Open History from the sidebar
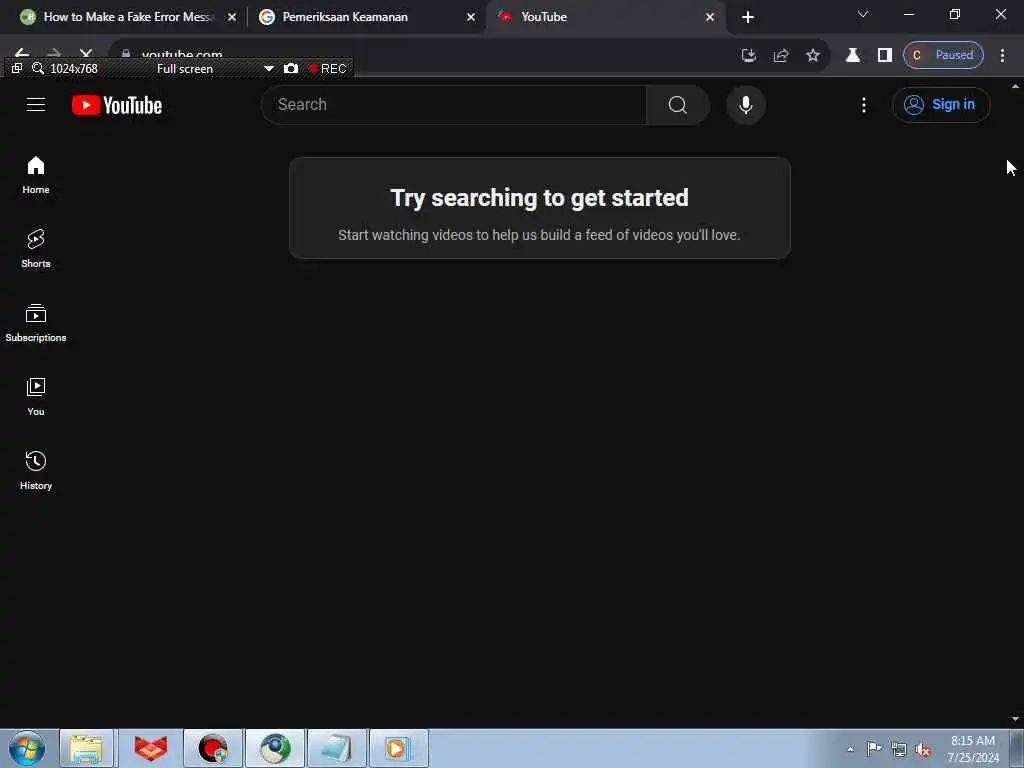Viewport: 1024px width, 768px height. click(36, 470)
